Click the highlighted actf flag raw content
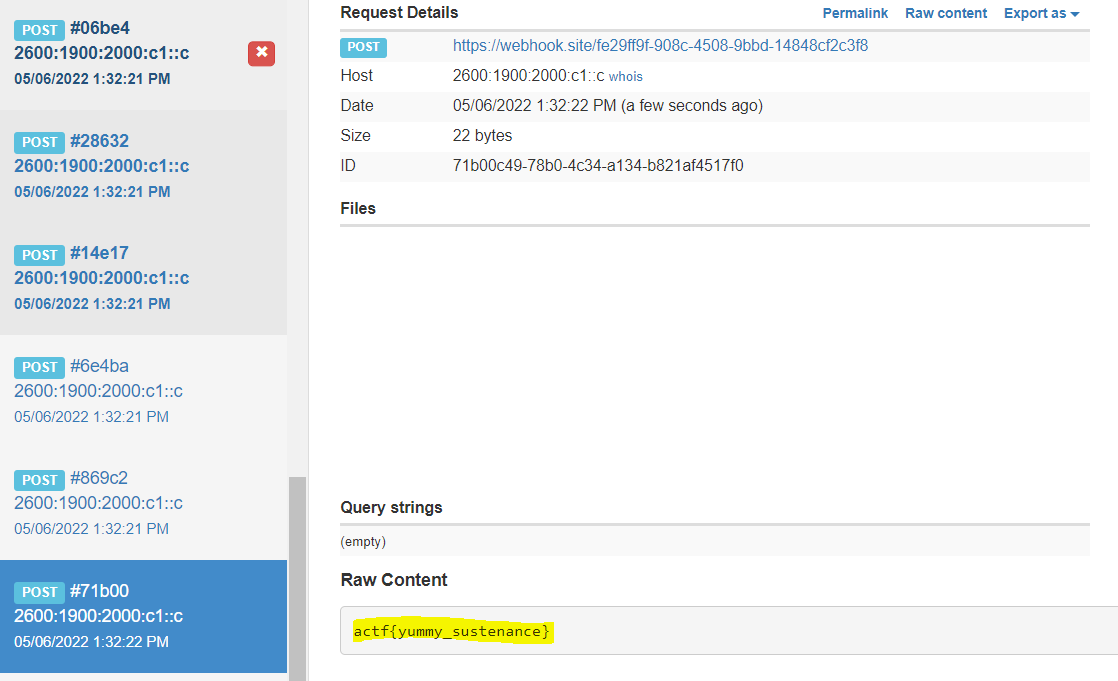 click(451, 632)
